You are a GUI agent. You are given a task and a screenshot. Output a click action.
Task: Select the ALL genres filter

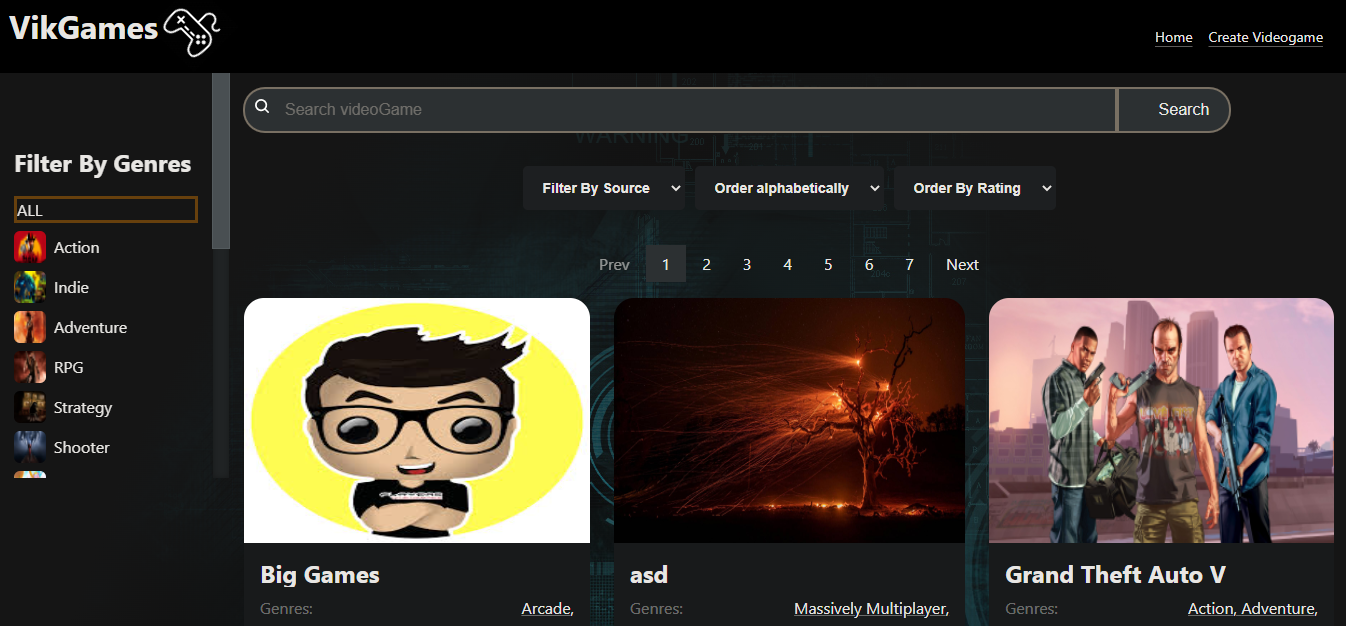105,209
